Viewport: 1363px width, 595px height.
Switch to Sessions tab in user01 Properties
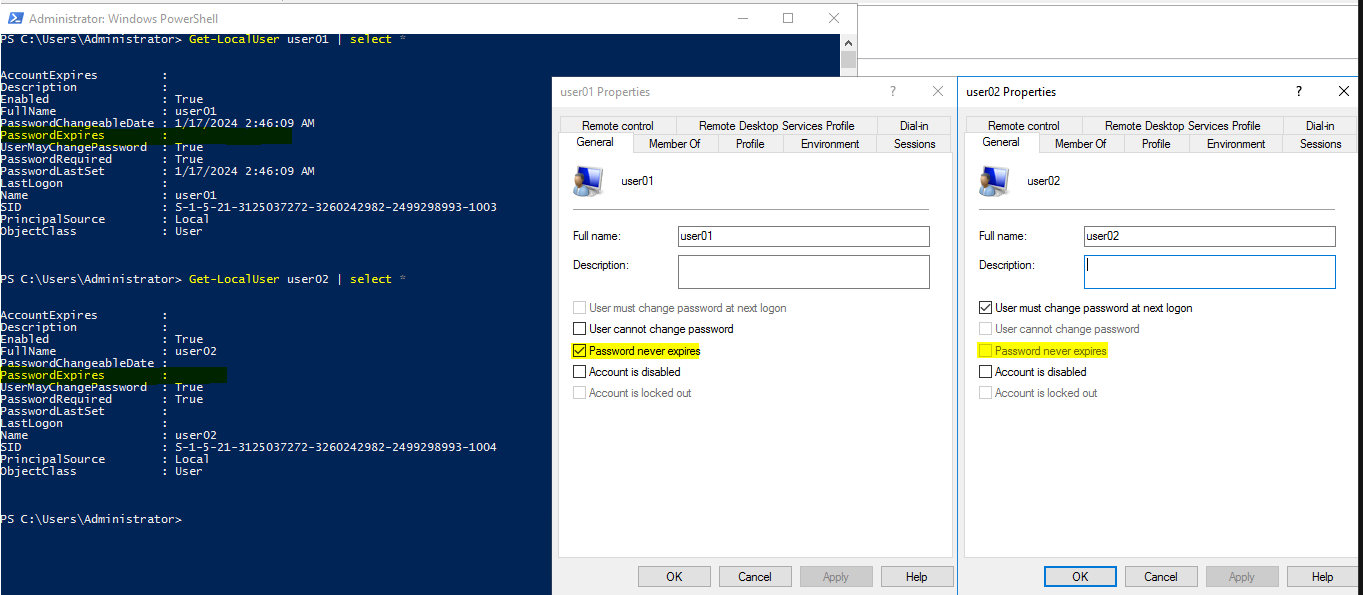tap(914, 144)
